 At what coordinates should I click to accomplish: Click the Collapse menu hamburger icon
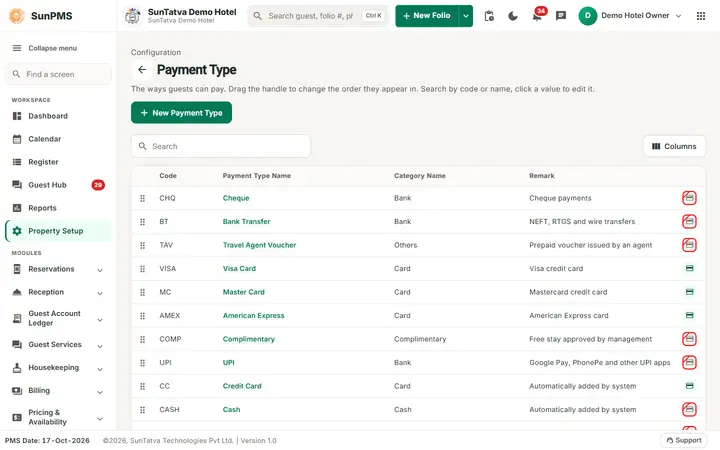[x=17, y=48]
